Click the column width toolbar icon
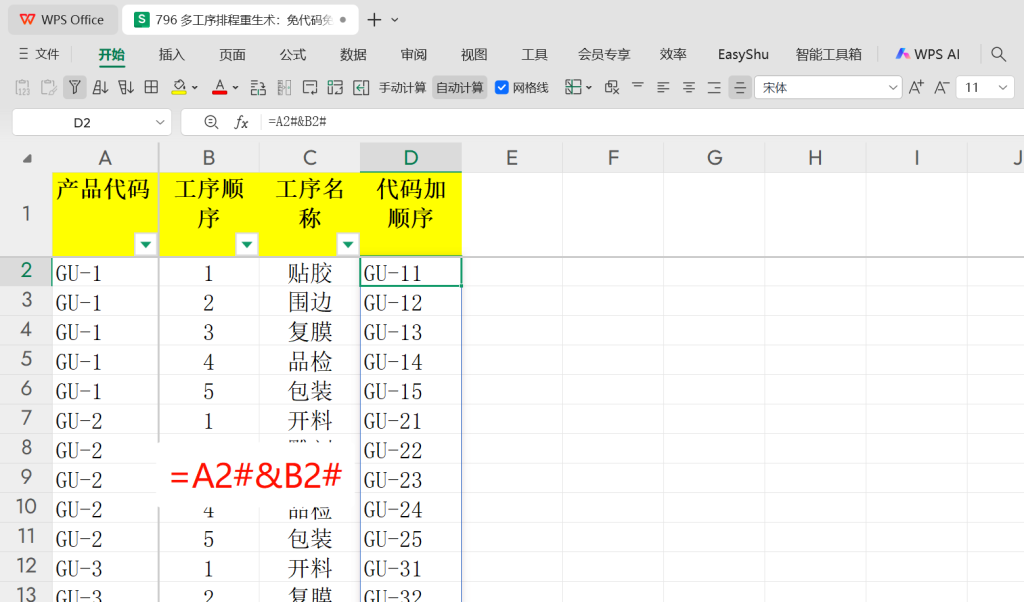Viewport: 1024px width, 602px height. [284, 87]
